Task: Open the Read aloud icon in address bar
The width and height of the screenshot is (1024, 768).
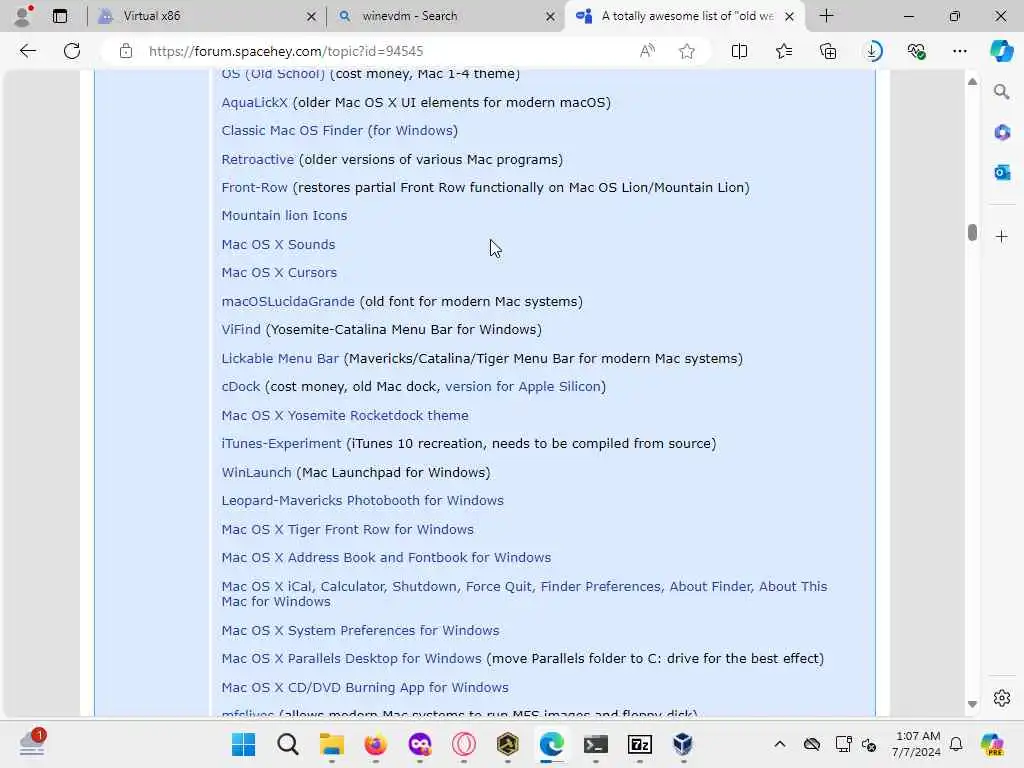Action: click(x=647, y=51)
